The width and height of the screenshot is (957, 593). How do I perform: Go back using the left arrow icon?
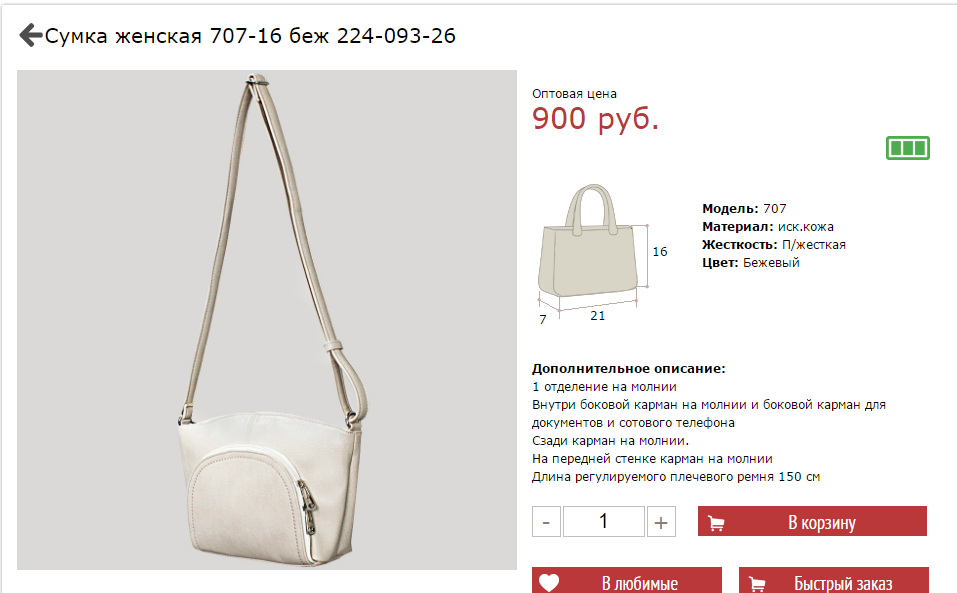pyautogui.click(x=31, y=35)
